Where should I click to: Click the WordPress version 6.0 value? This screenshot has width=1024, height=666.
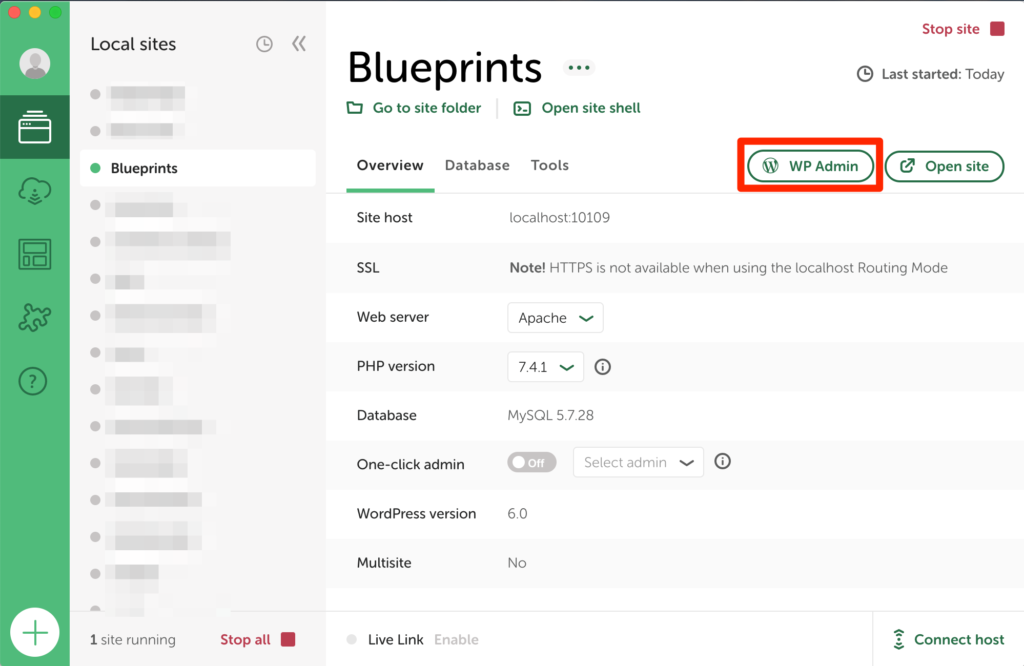[x=517, y=514]
